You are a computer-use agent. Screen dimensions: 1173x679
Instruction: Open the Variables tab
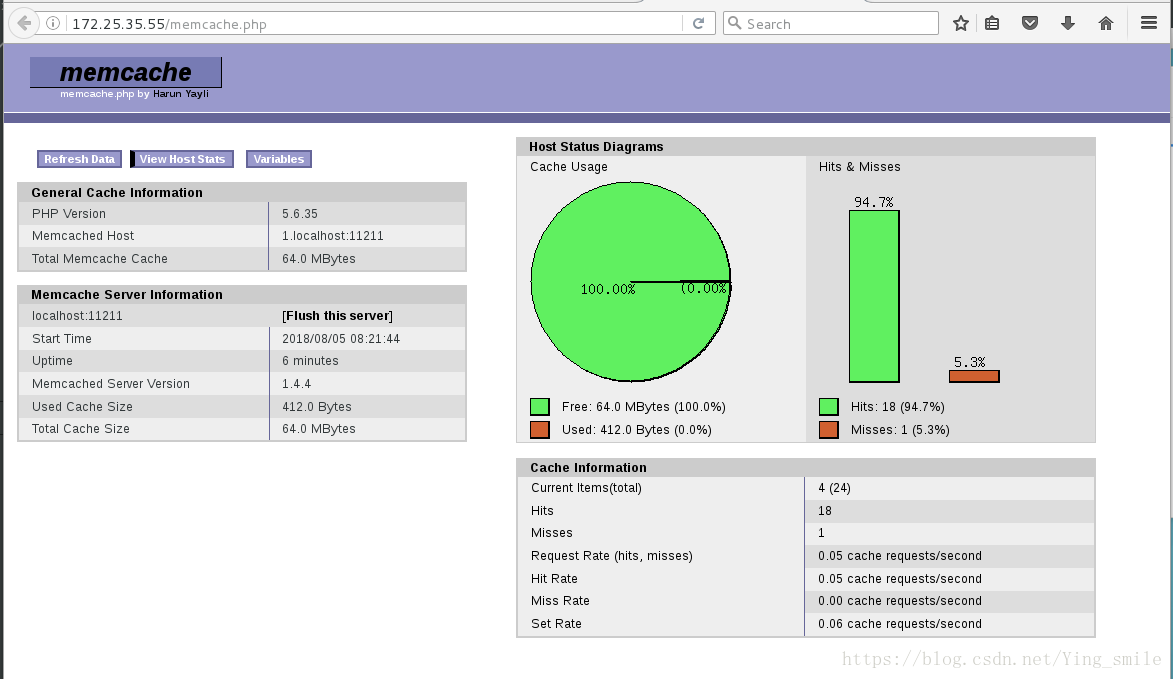tap(278, 159)
